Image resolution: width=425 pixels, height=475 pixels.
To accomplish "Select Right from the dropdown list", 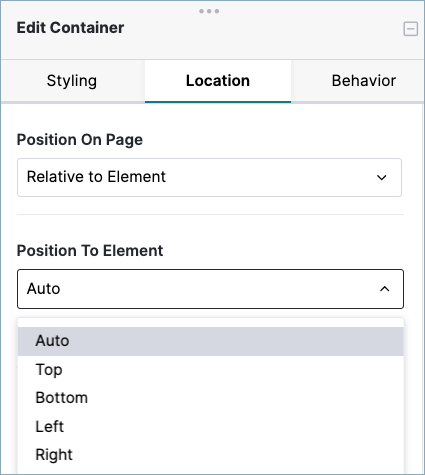I will click(211, 455).
